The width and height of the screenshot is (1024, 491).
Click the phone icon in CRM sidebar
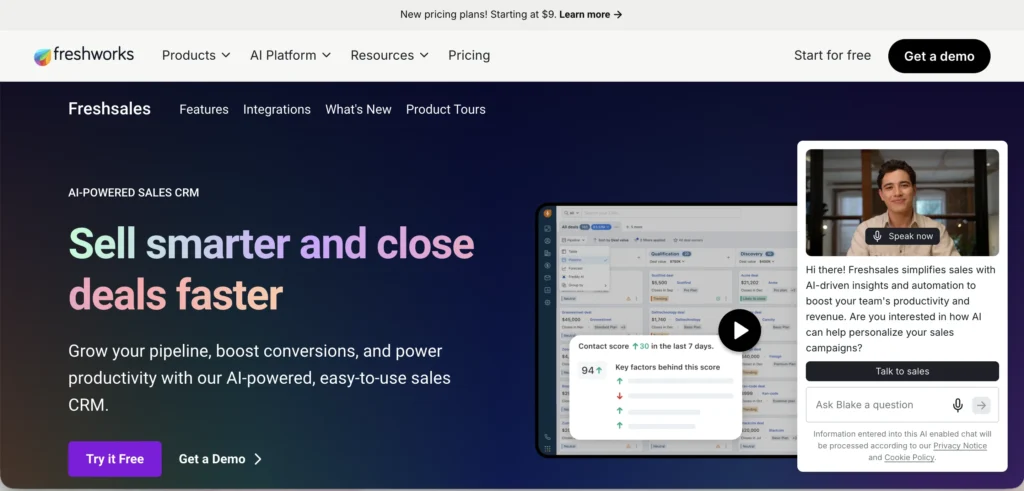pyautogui.click(x=547, y=437)
